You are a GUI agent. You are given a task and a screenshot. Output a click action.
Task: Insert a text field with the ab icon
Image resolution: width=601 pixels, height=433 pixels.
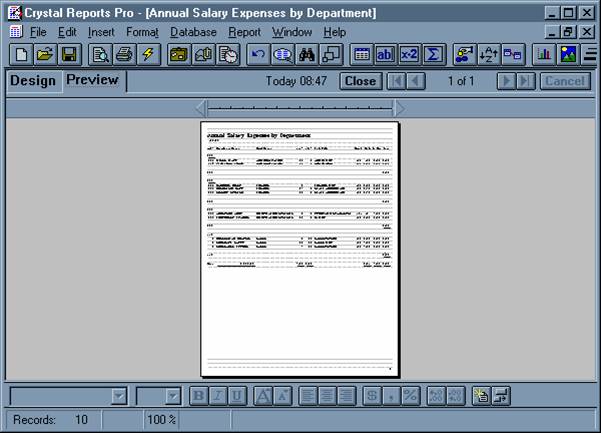[386, 54]
